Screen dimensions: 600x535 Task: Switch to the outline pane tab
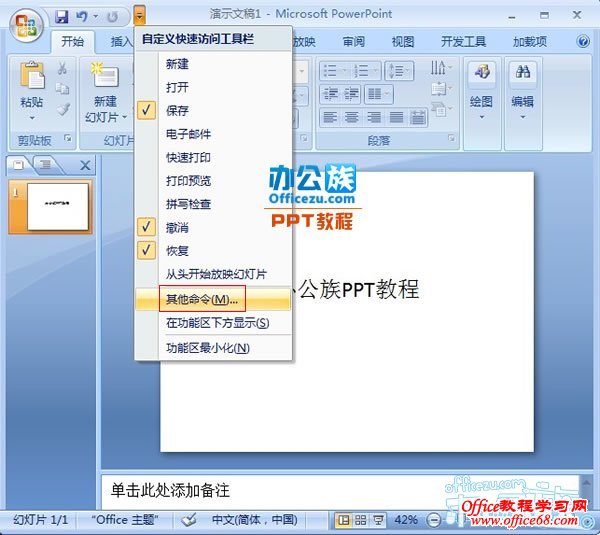pyautogui.click(x=46, y=165)
